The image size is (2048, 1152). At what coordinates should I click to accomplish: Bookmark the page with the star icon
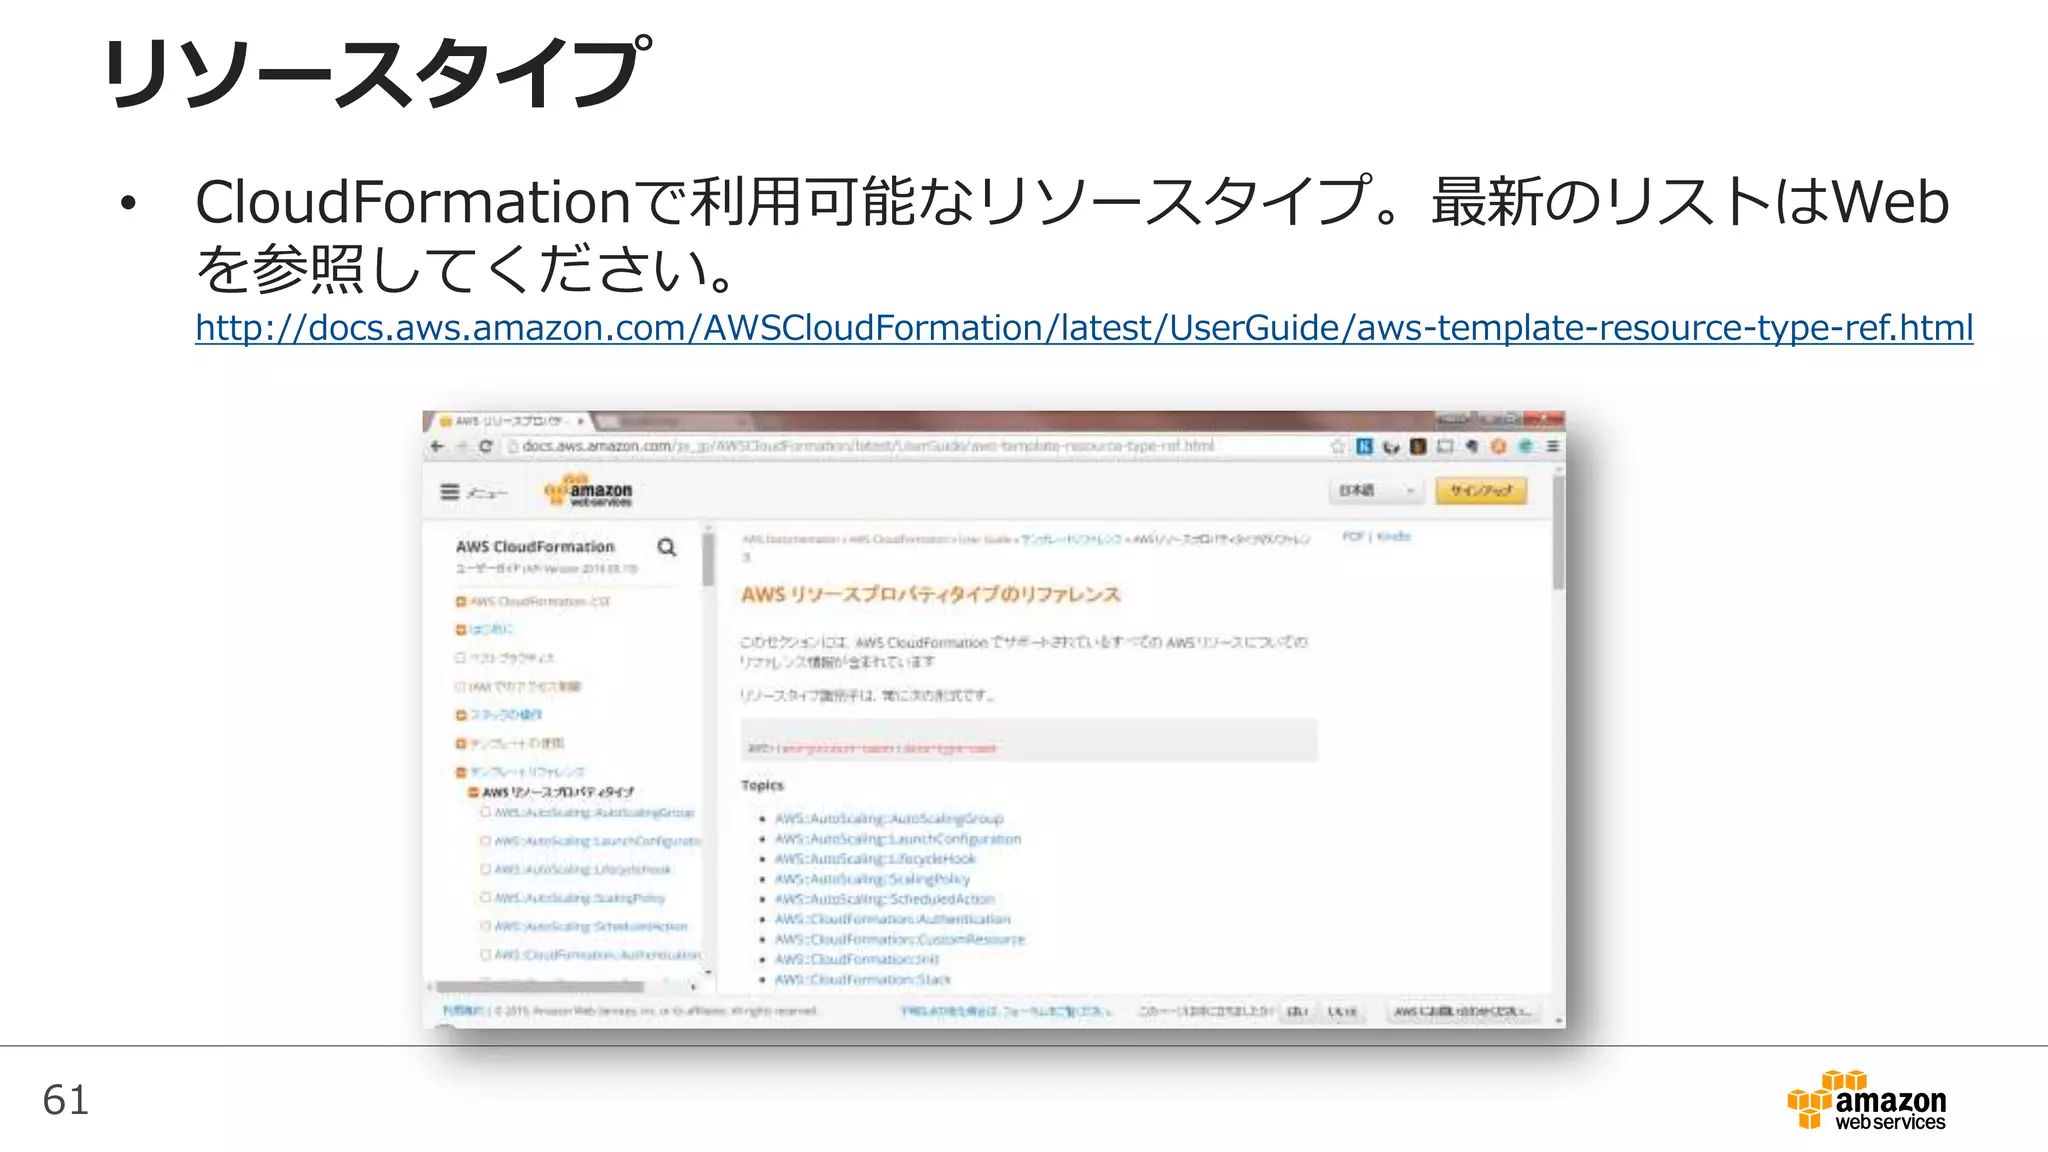(1337, 446)
